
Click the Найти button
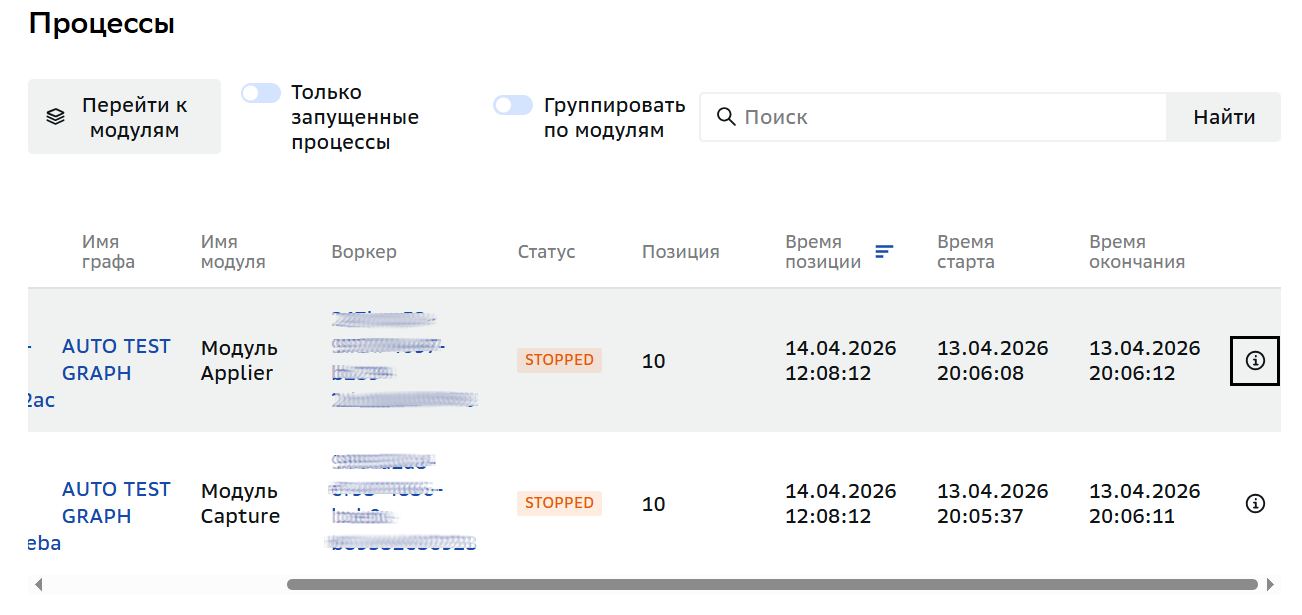(x=1224, y=117)
